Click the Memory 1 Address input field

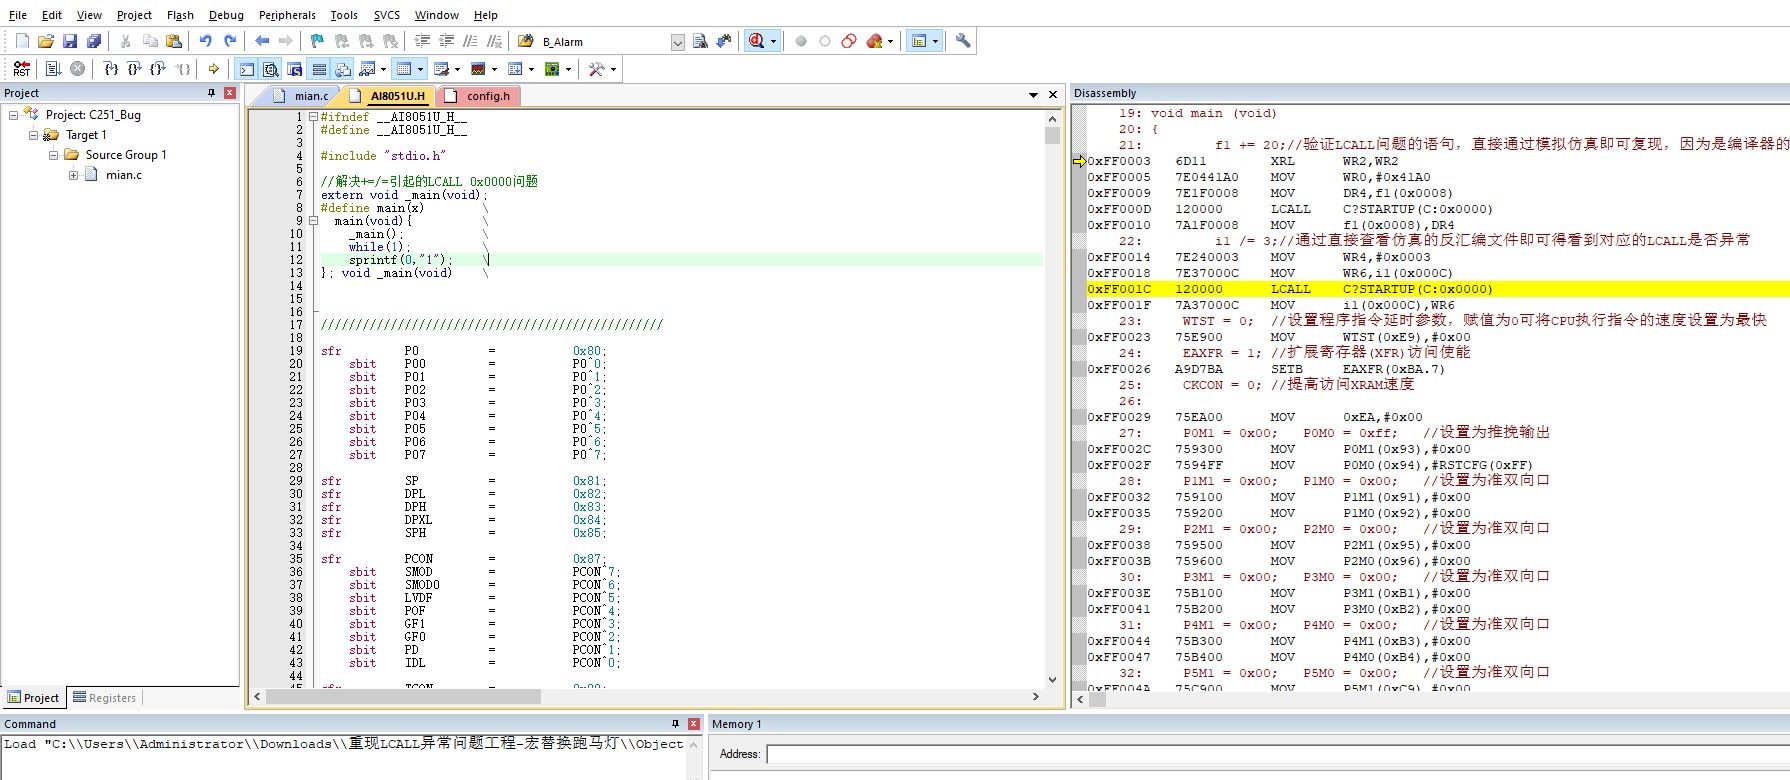click(x=1277, y=754)
